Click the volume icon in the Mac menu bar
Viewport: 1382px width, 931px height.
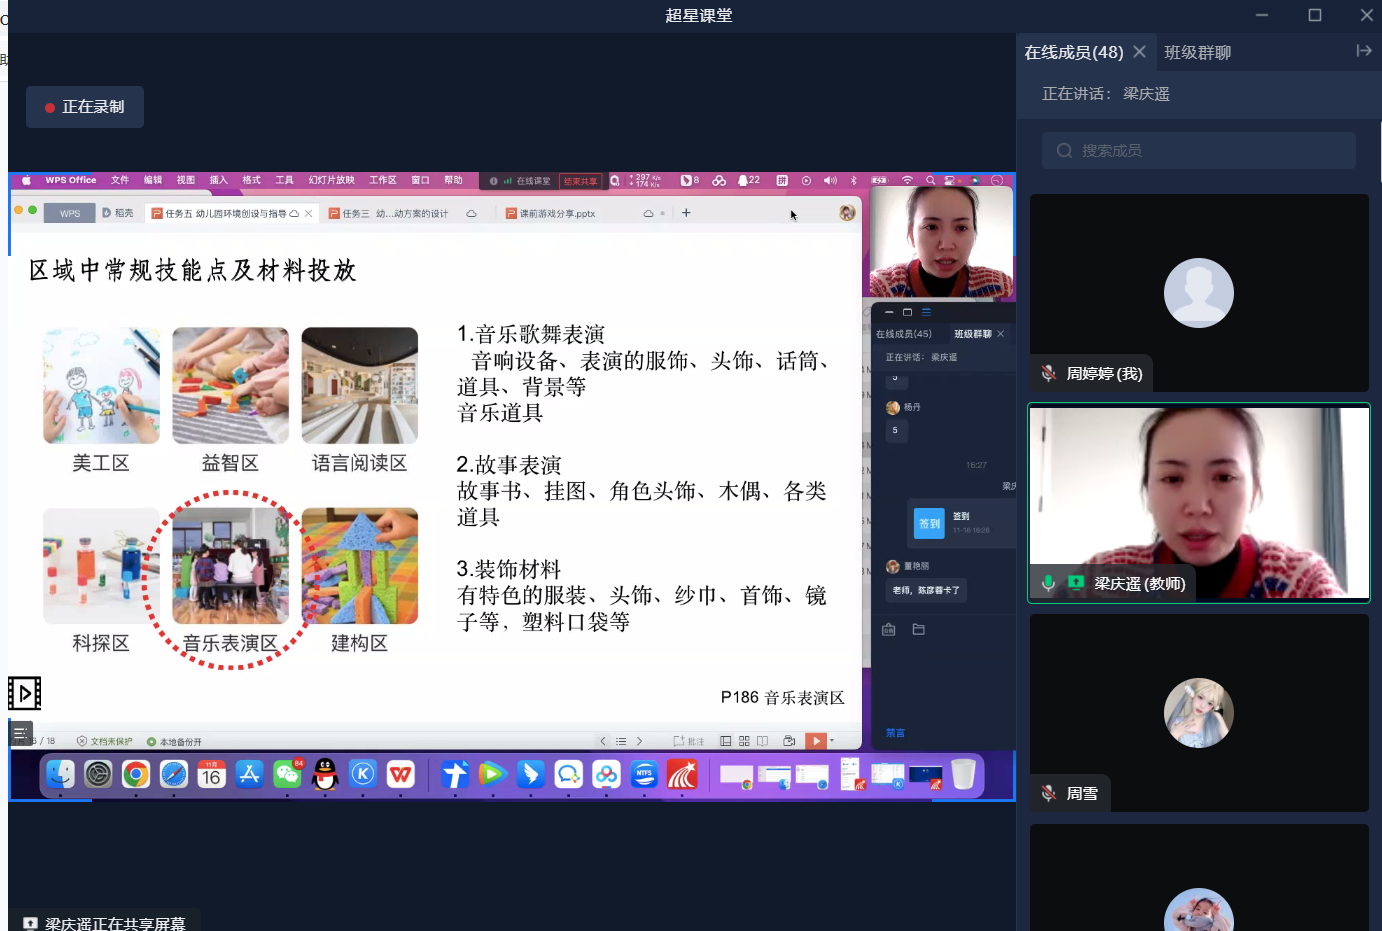pos(830,181)
